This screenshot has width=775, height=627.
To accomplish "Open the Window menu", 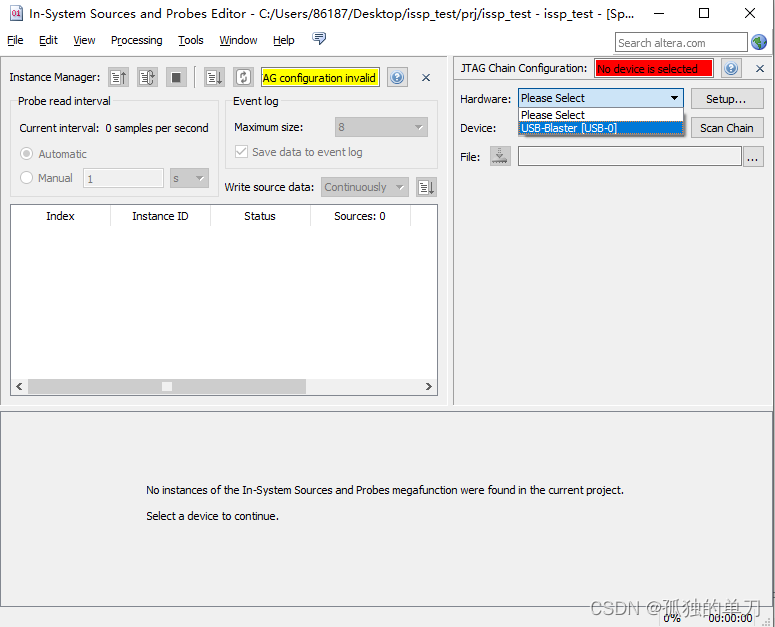I will click(x=238, y=40).
